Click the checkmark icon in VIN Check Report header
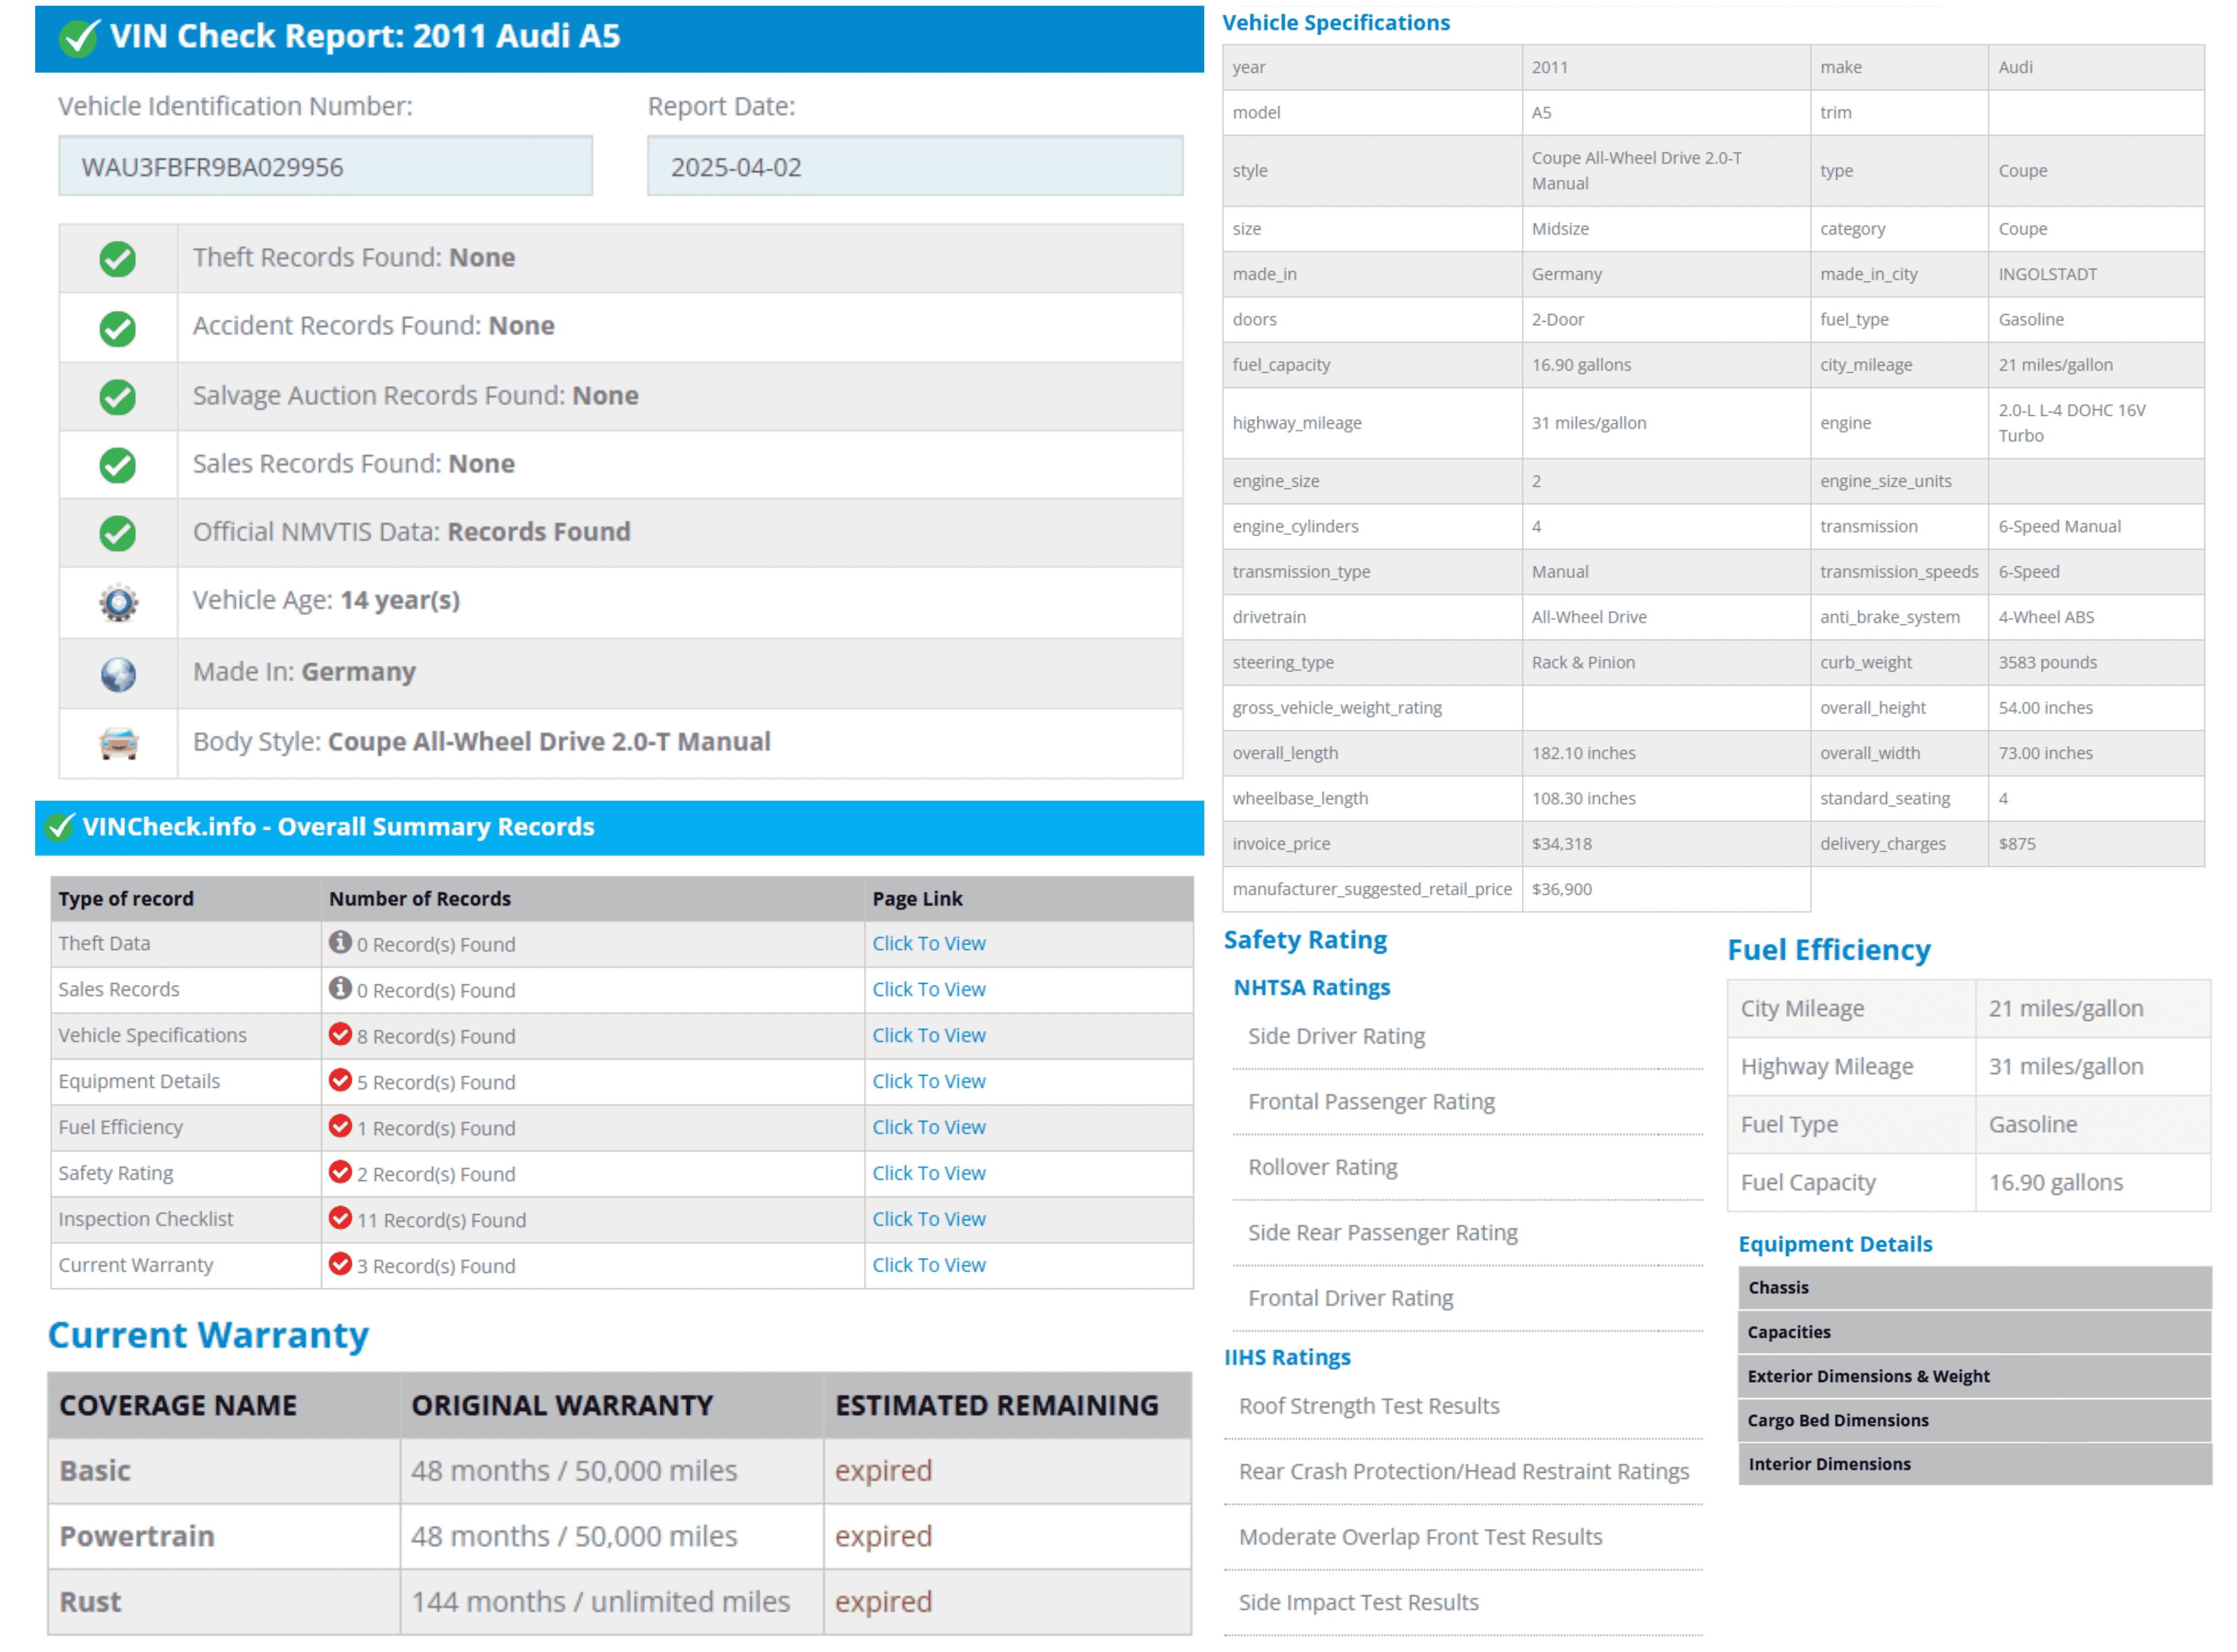This screenshot has height=1652, width=2237. (x=78, y=38)
